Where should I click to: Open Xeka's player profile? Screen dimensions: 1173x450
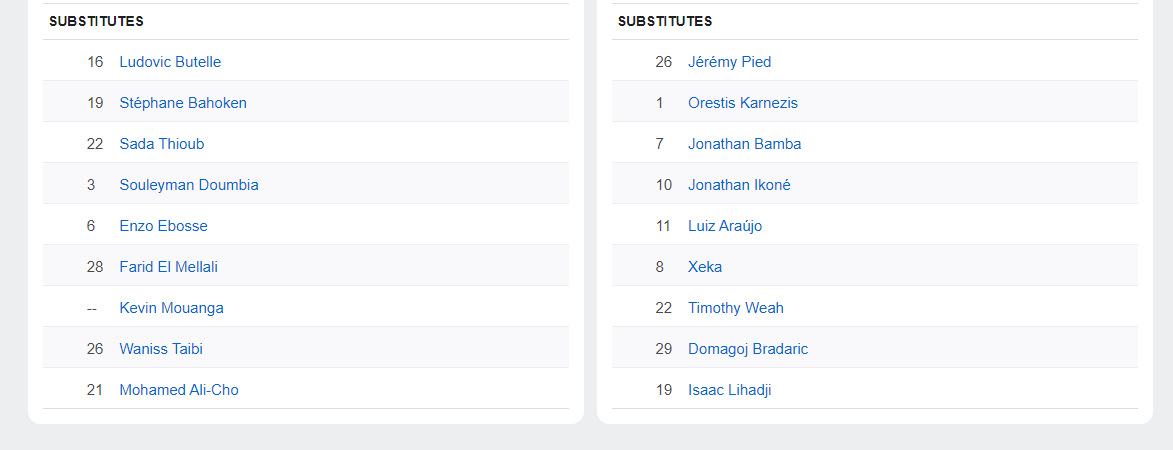click(705, 267)
